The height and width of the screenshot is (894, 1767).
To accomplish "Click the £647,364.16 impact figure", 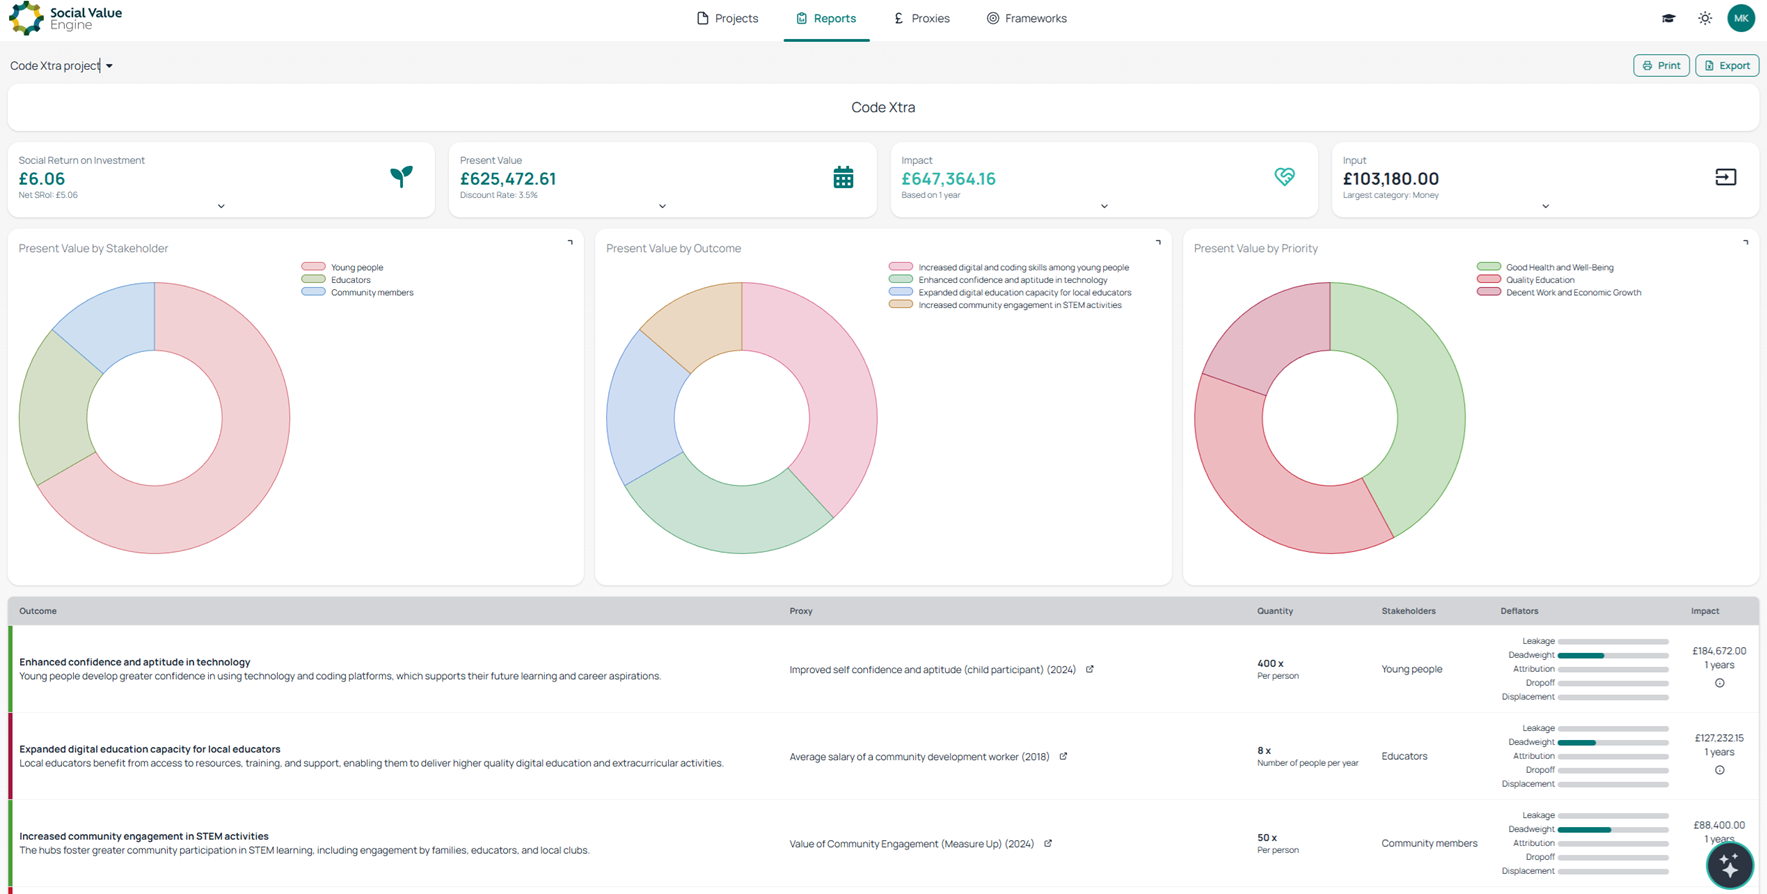I will tap(948, 179).
